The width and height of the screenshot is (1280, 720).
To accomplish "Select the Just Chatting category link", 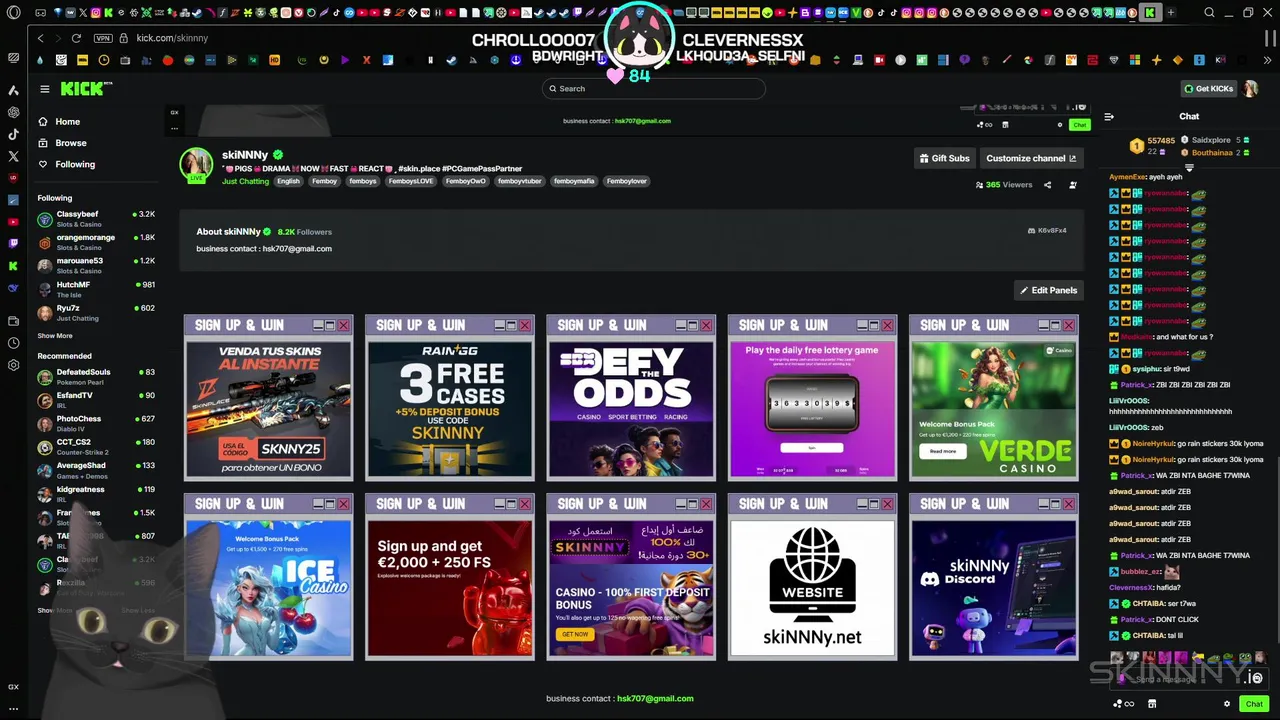I will [245, 181].
